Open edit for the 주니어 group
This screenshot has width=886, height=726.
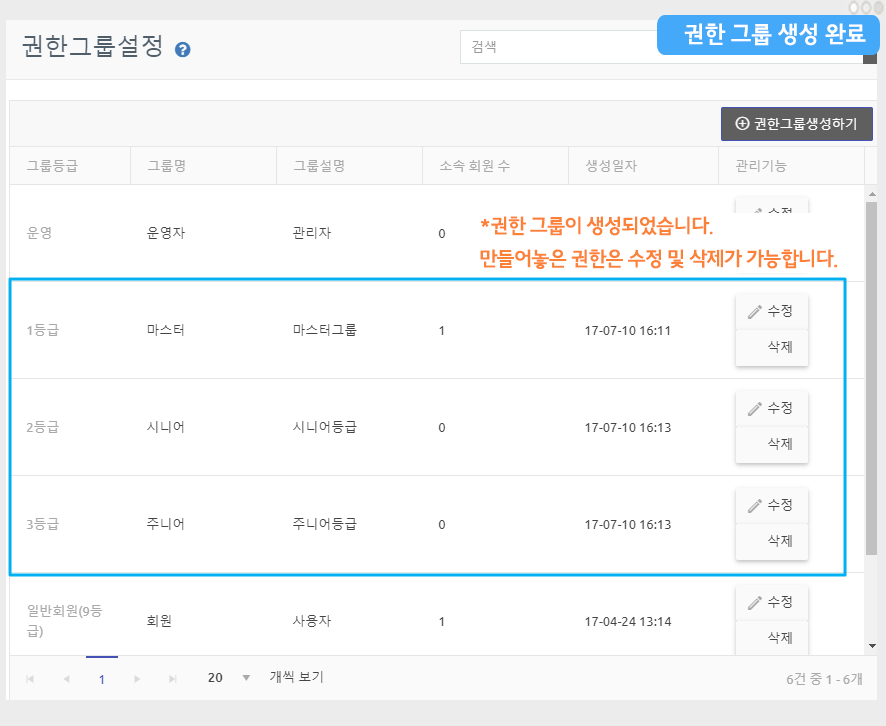click(771, 505)
